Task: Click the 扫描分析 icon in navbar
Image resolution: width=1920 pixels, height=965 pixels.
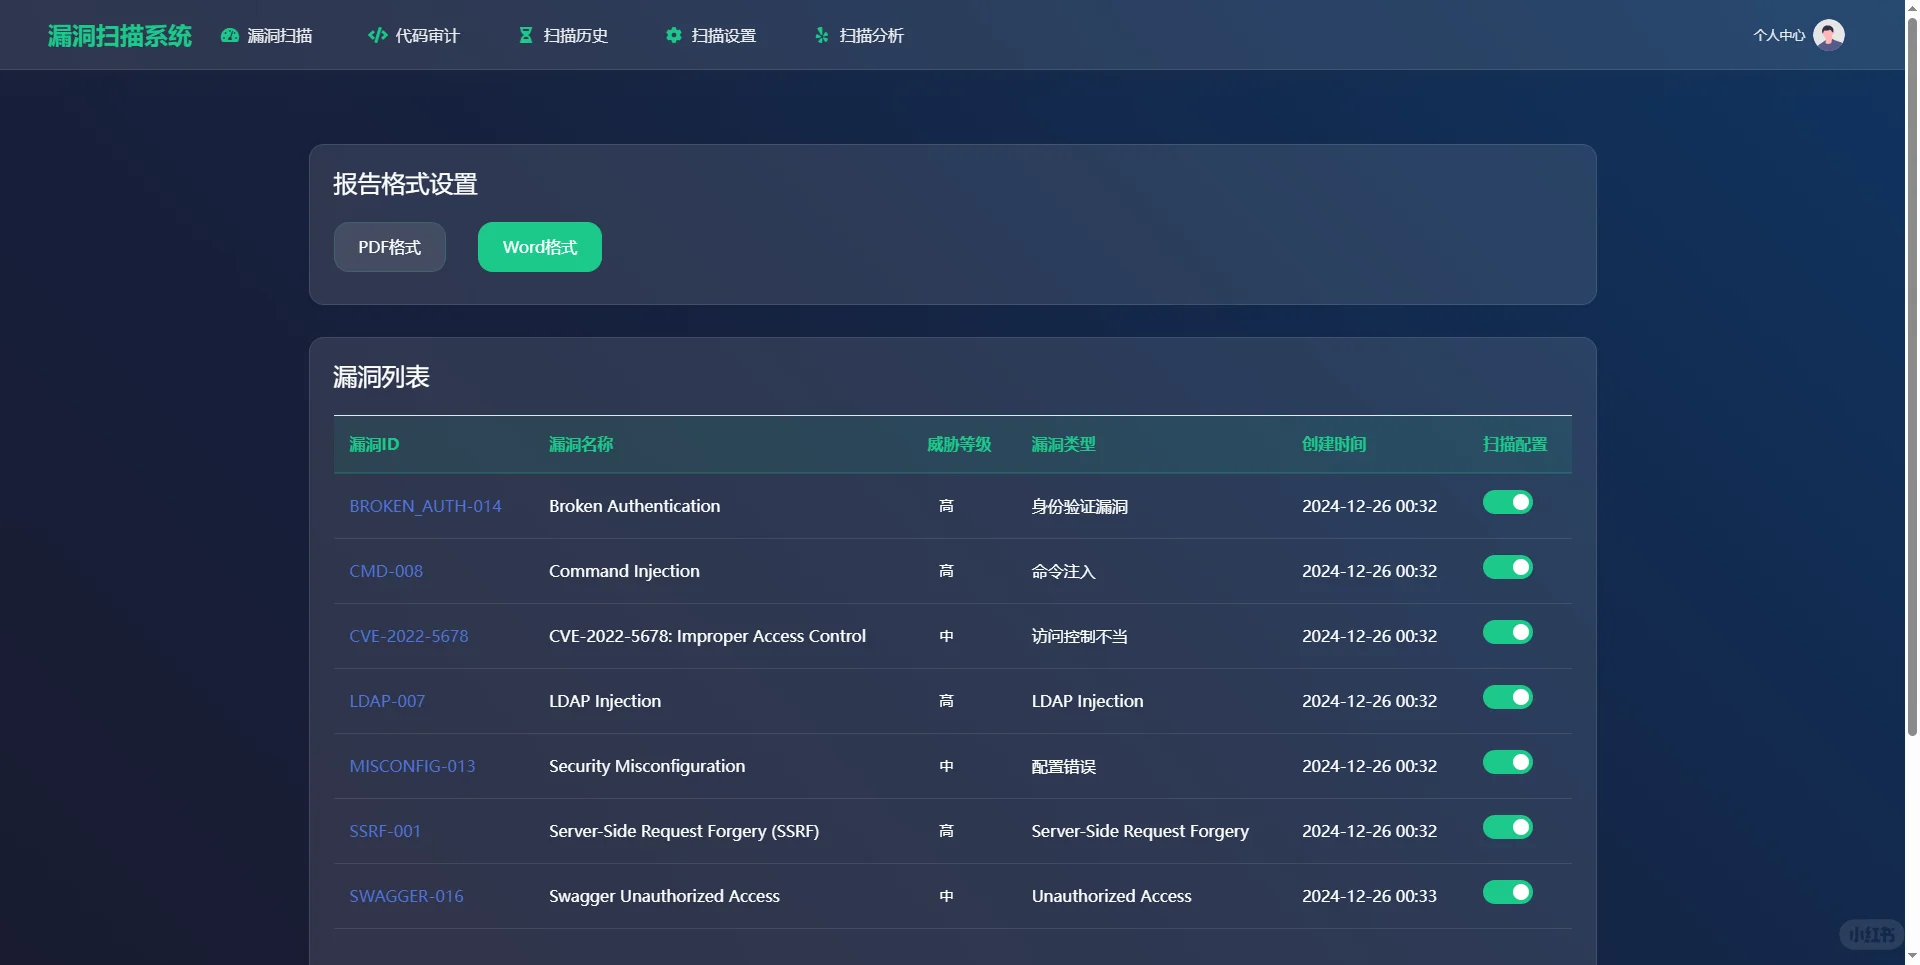Action: pyautogui.click(x=821, y=35)
